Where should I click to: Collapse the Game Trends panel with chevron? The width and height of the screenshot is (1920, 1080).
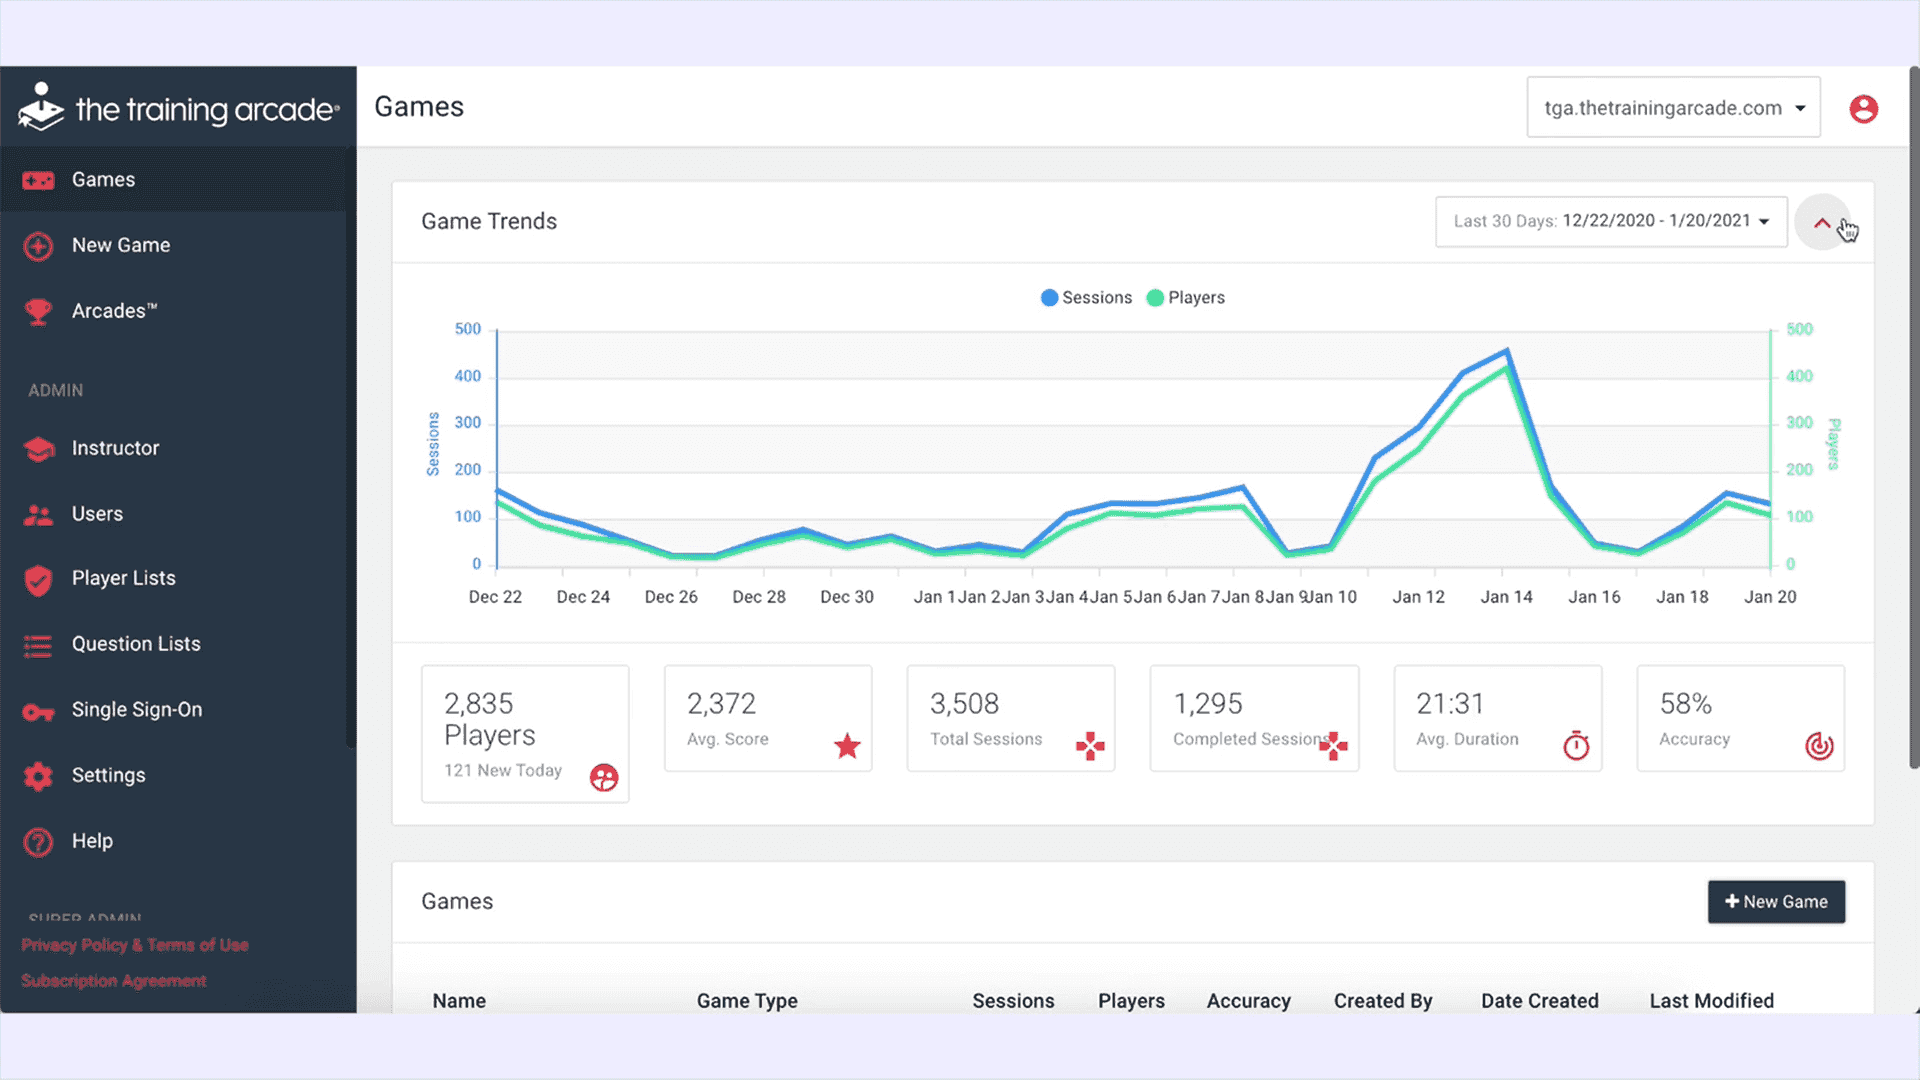(x=1822, y=222)
